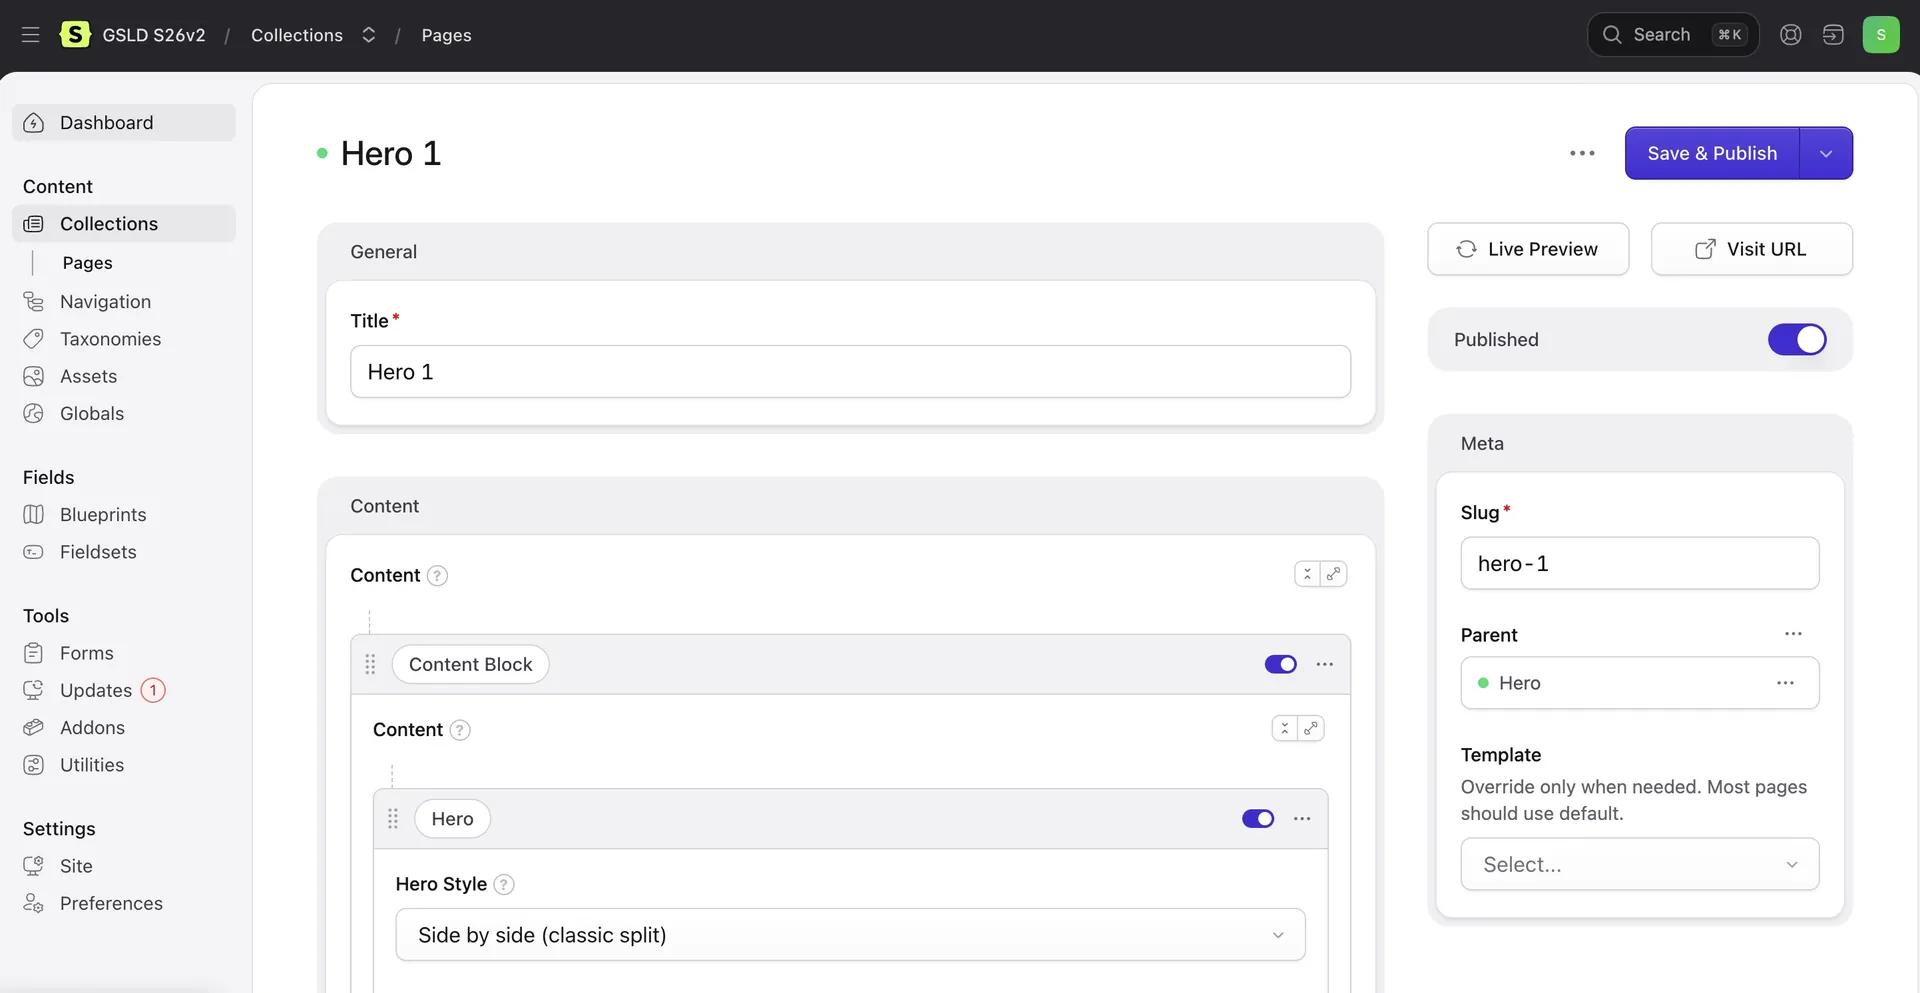Click the Taxonomies tag icon

pos(34,339)
